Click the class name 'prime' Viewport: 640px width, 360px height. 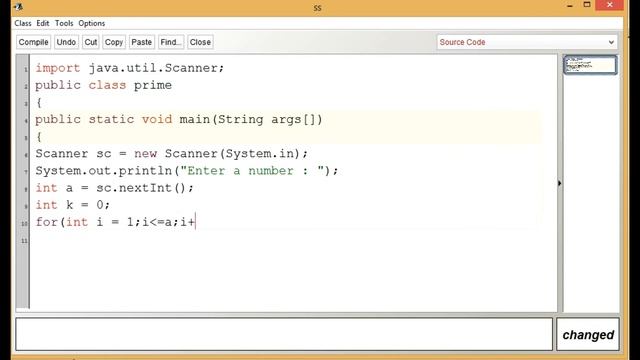point(153,86)
